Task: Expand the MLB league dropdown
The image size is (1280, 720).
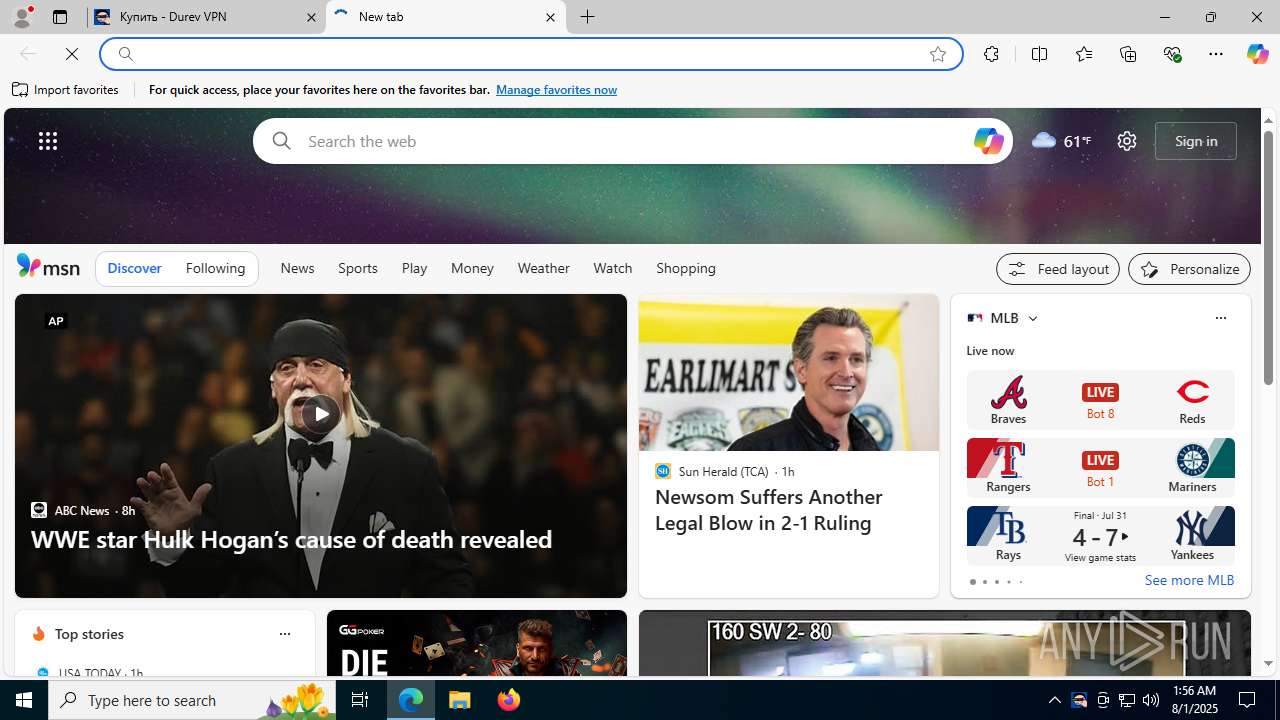Action: click(1032, 318)
